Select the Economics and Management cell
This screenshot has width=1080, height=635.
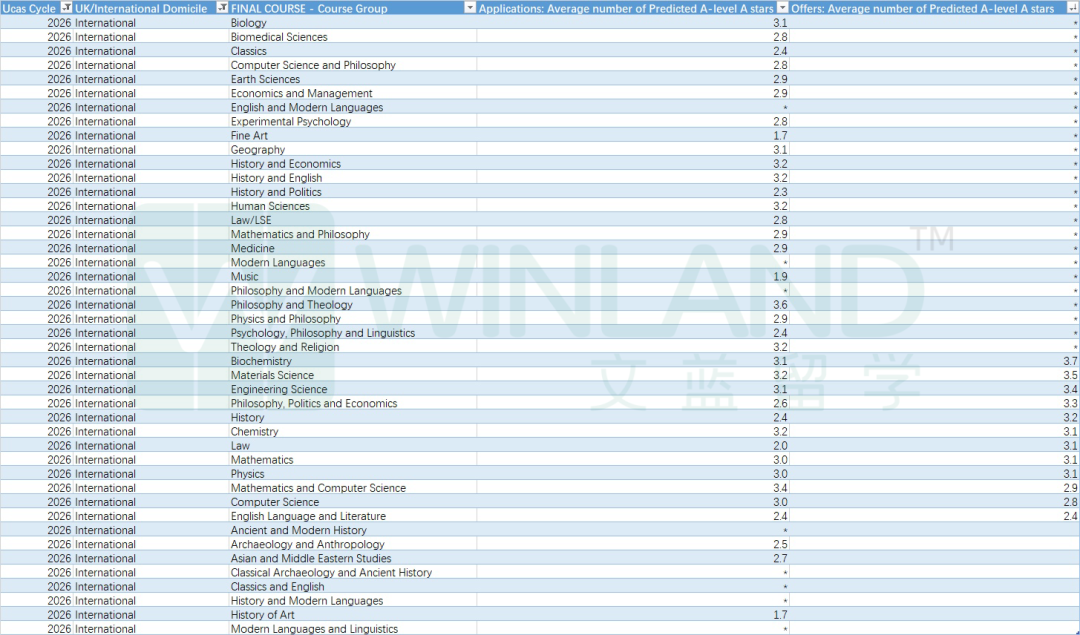coord(353,93)
